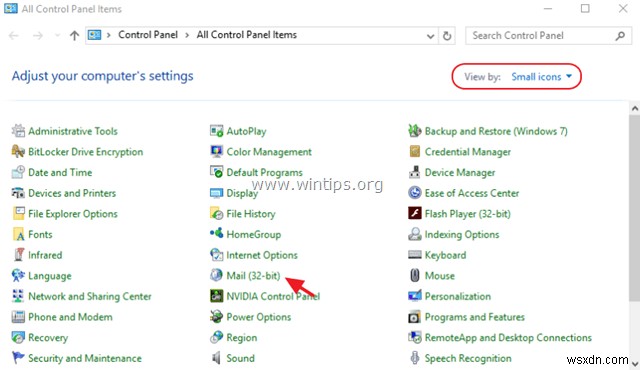
Task: Open the Internet Options icon
Action: (216, 255)
